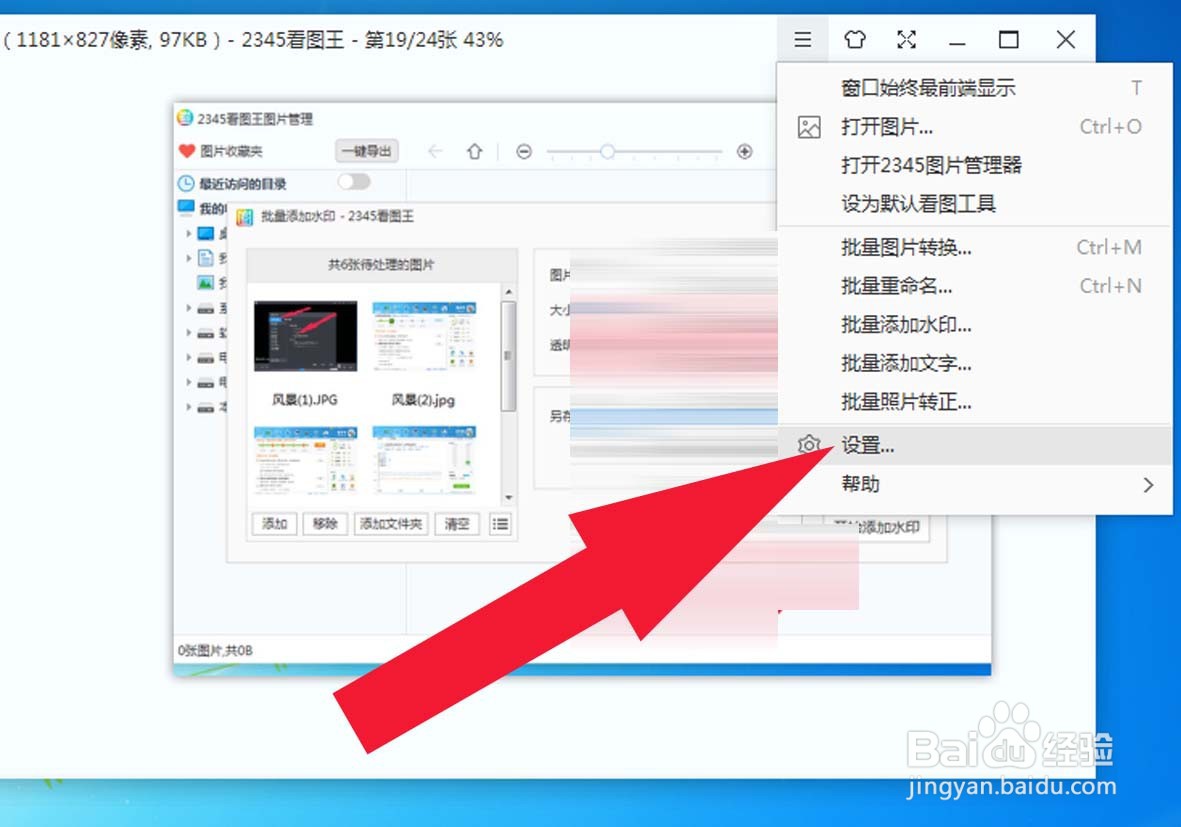Click the back arrow in the image manager
This screenshot has height=827, width=1181.
click(434, 151)
